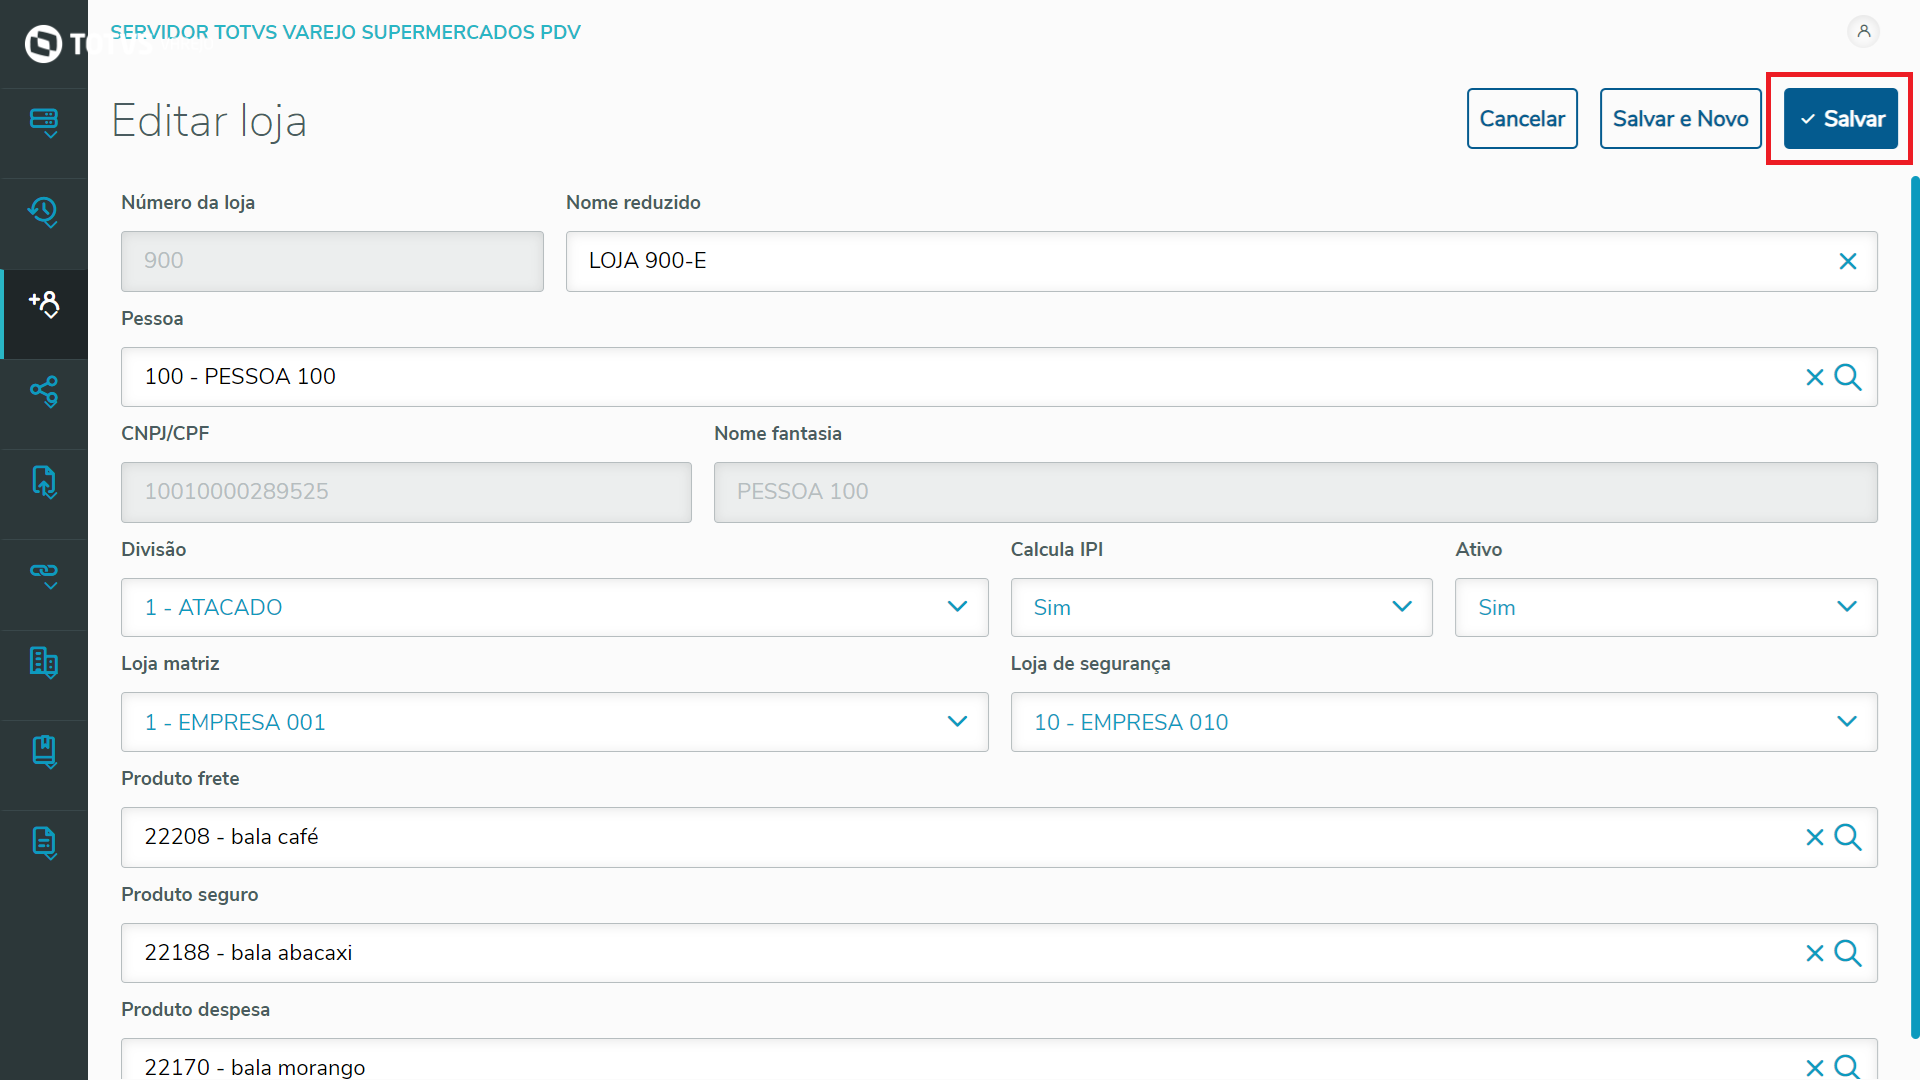Viewport: 1920px width, 1080px height.
Task: Click the building sidebar icon
Action: tap(44, 662)
